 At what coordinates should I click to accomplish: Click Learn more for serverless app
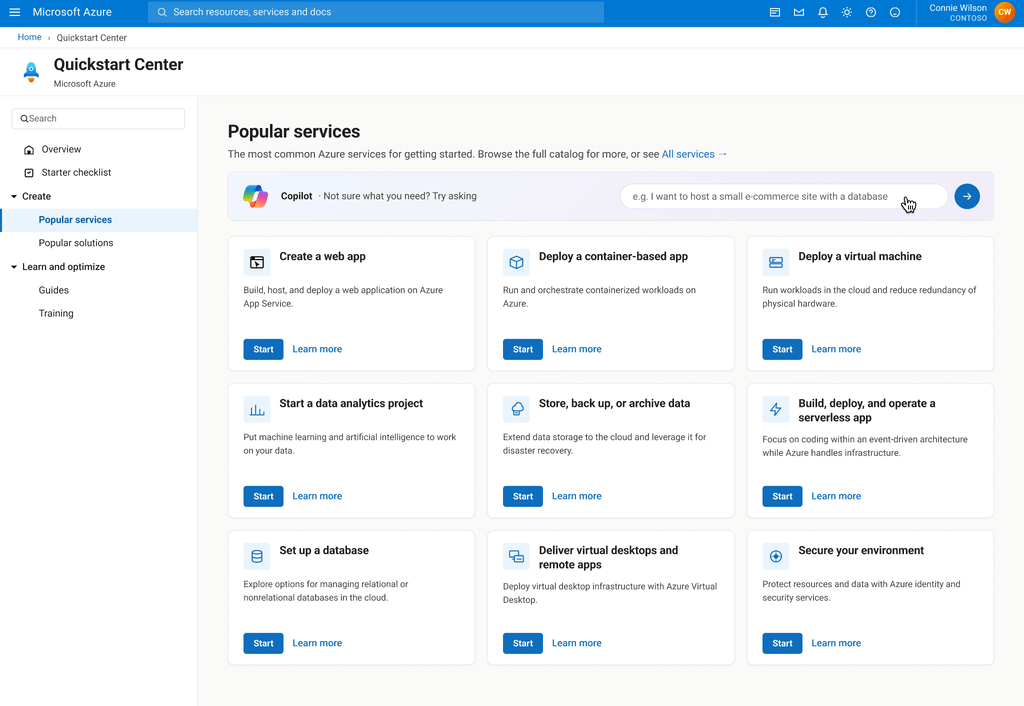pyautogui.click(x=836, y=496)
